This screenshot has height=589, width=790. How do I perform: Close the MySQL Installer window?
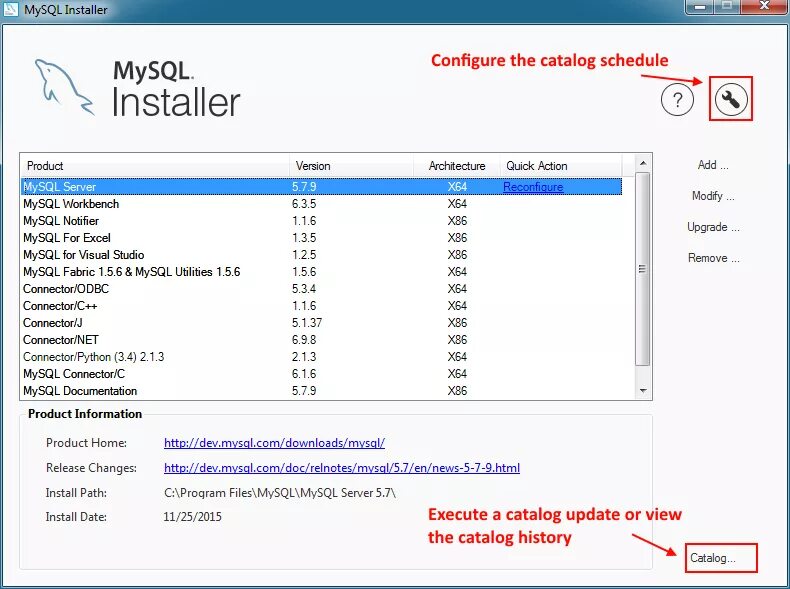[x=764, y=6]
